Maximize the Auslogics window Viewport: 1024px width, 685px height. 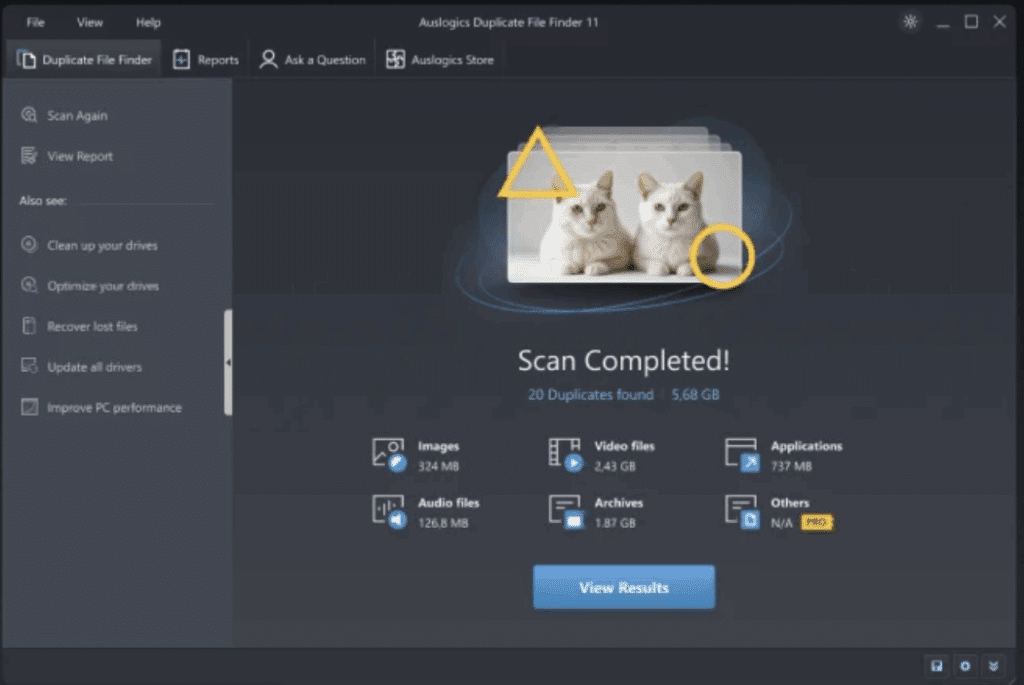pos(971,22)
